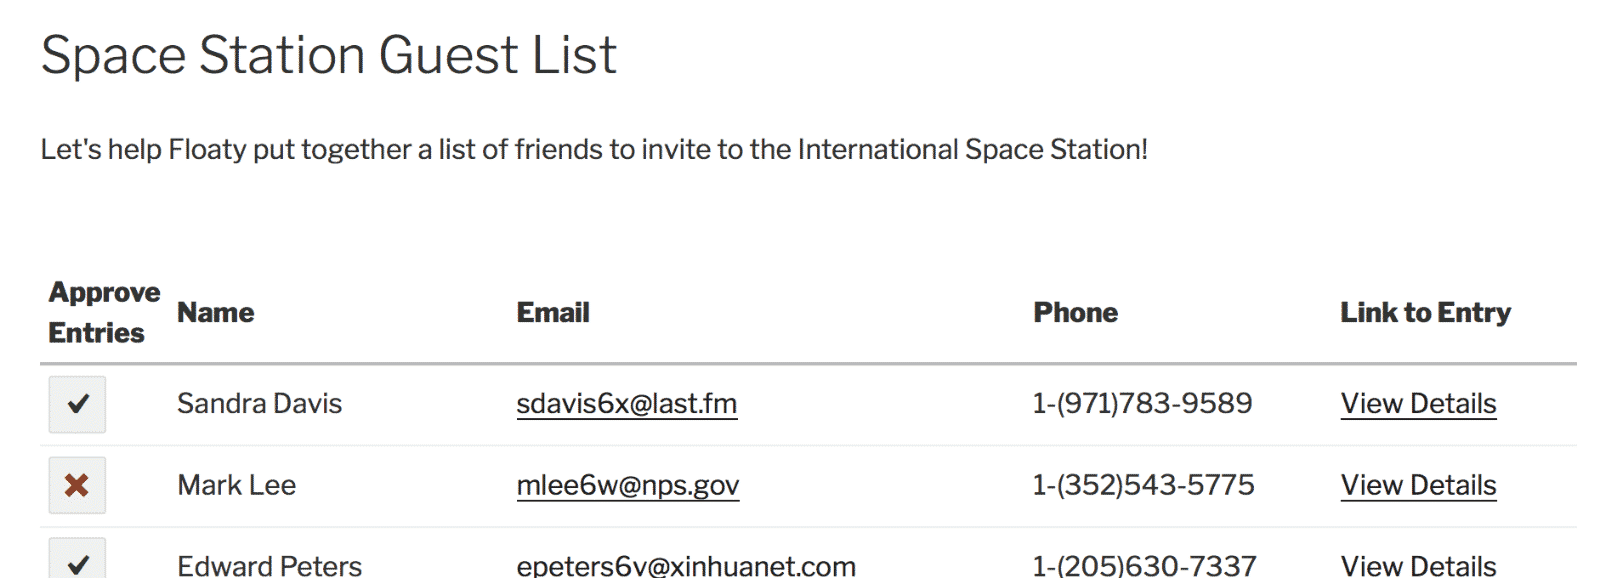Open email link epeters6v@xinhuanet.com
Screen dimensions: 1600x578
686,565
